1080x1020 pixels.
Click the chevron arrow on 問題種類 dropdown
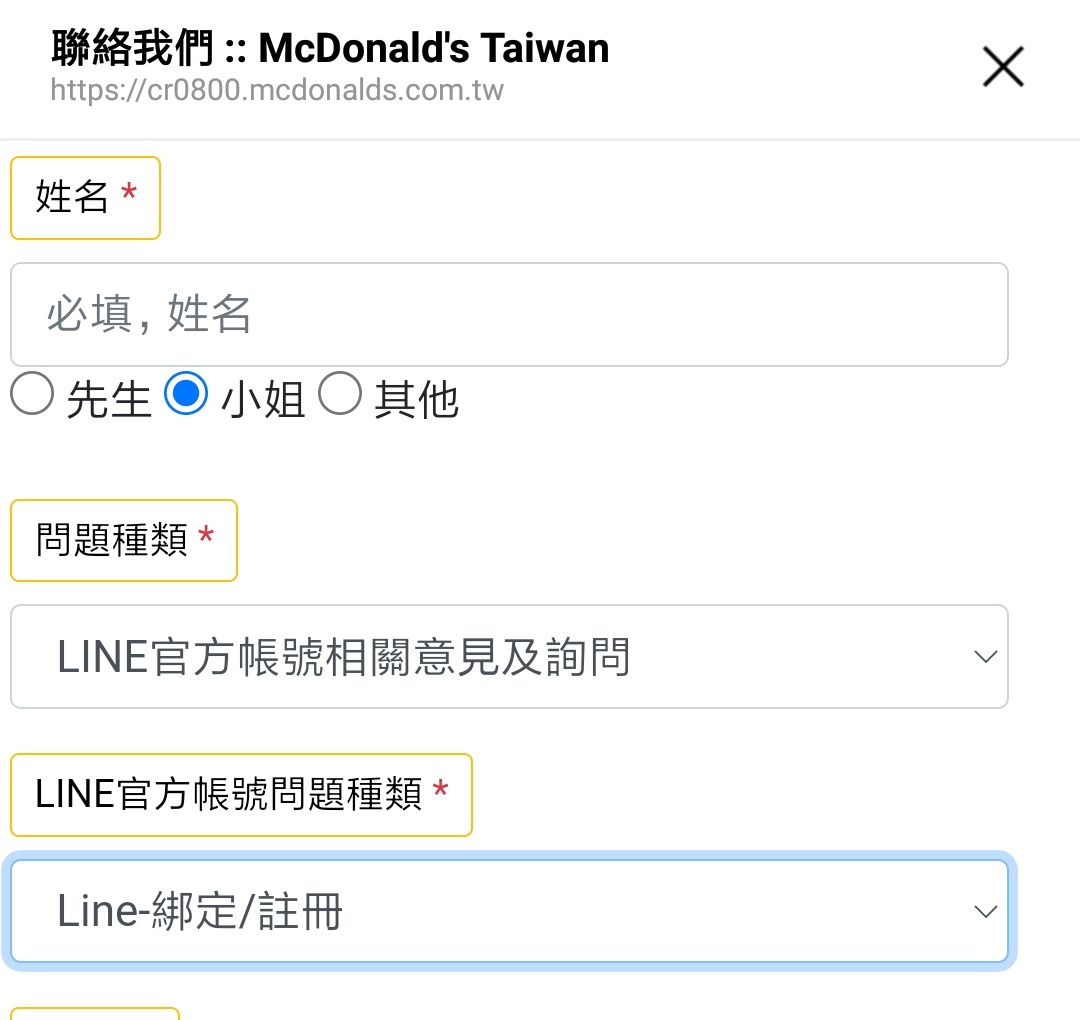coord(985,657)
